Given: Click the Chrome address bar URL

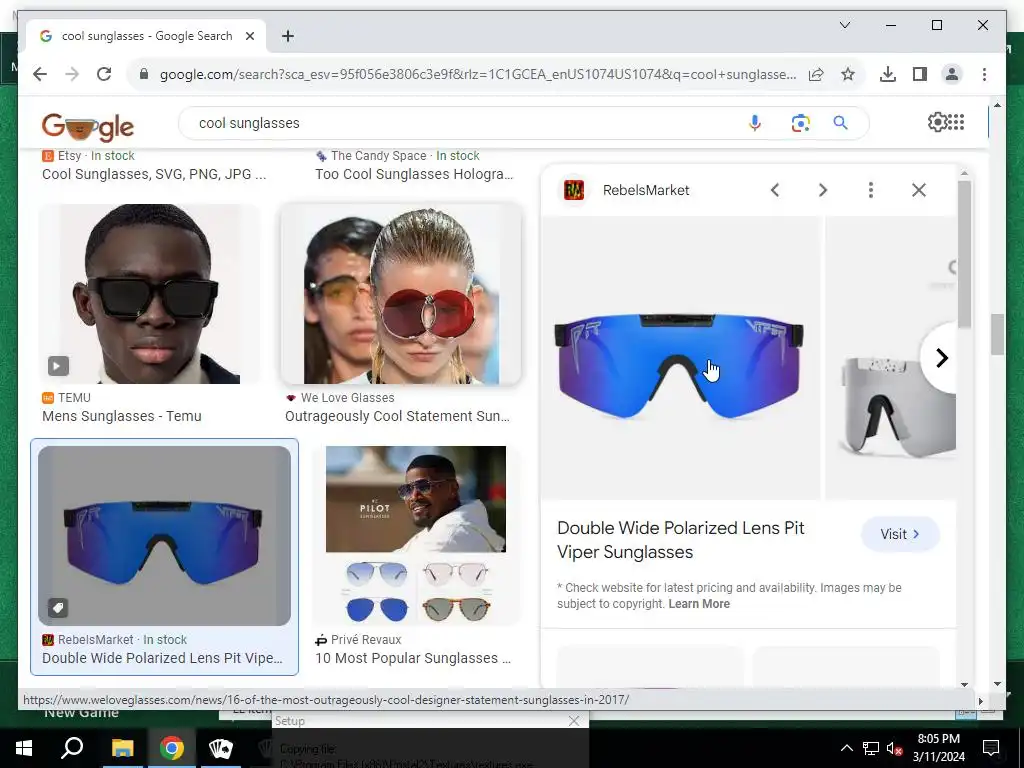Looking at the screenshot, I should coord(477,74).
